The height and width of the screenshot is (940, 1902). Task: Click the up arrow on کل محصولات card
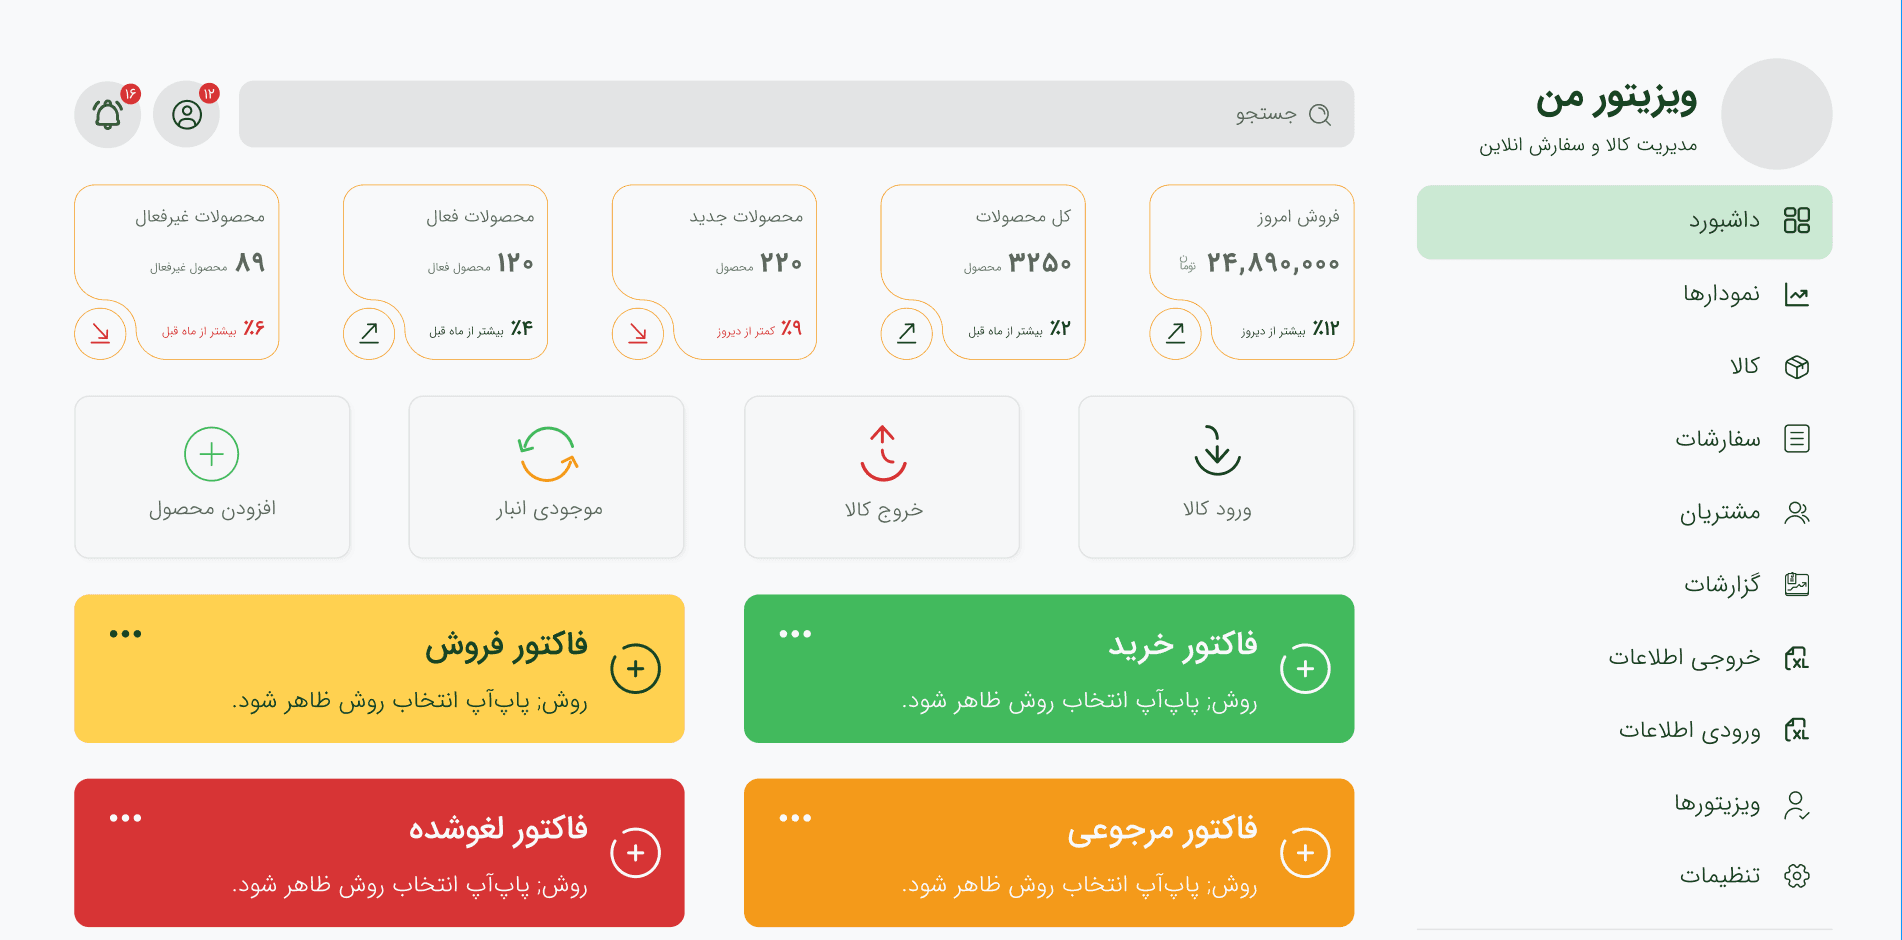point(907,333)
